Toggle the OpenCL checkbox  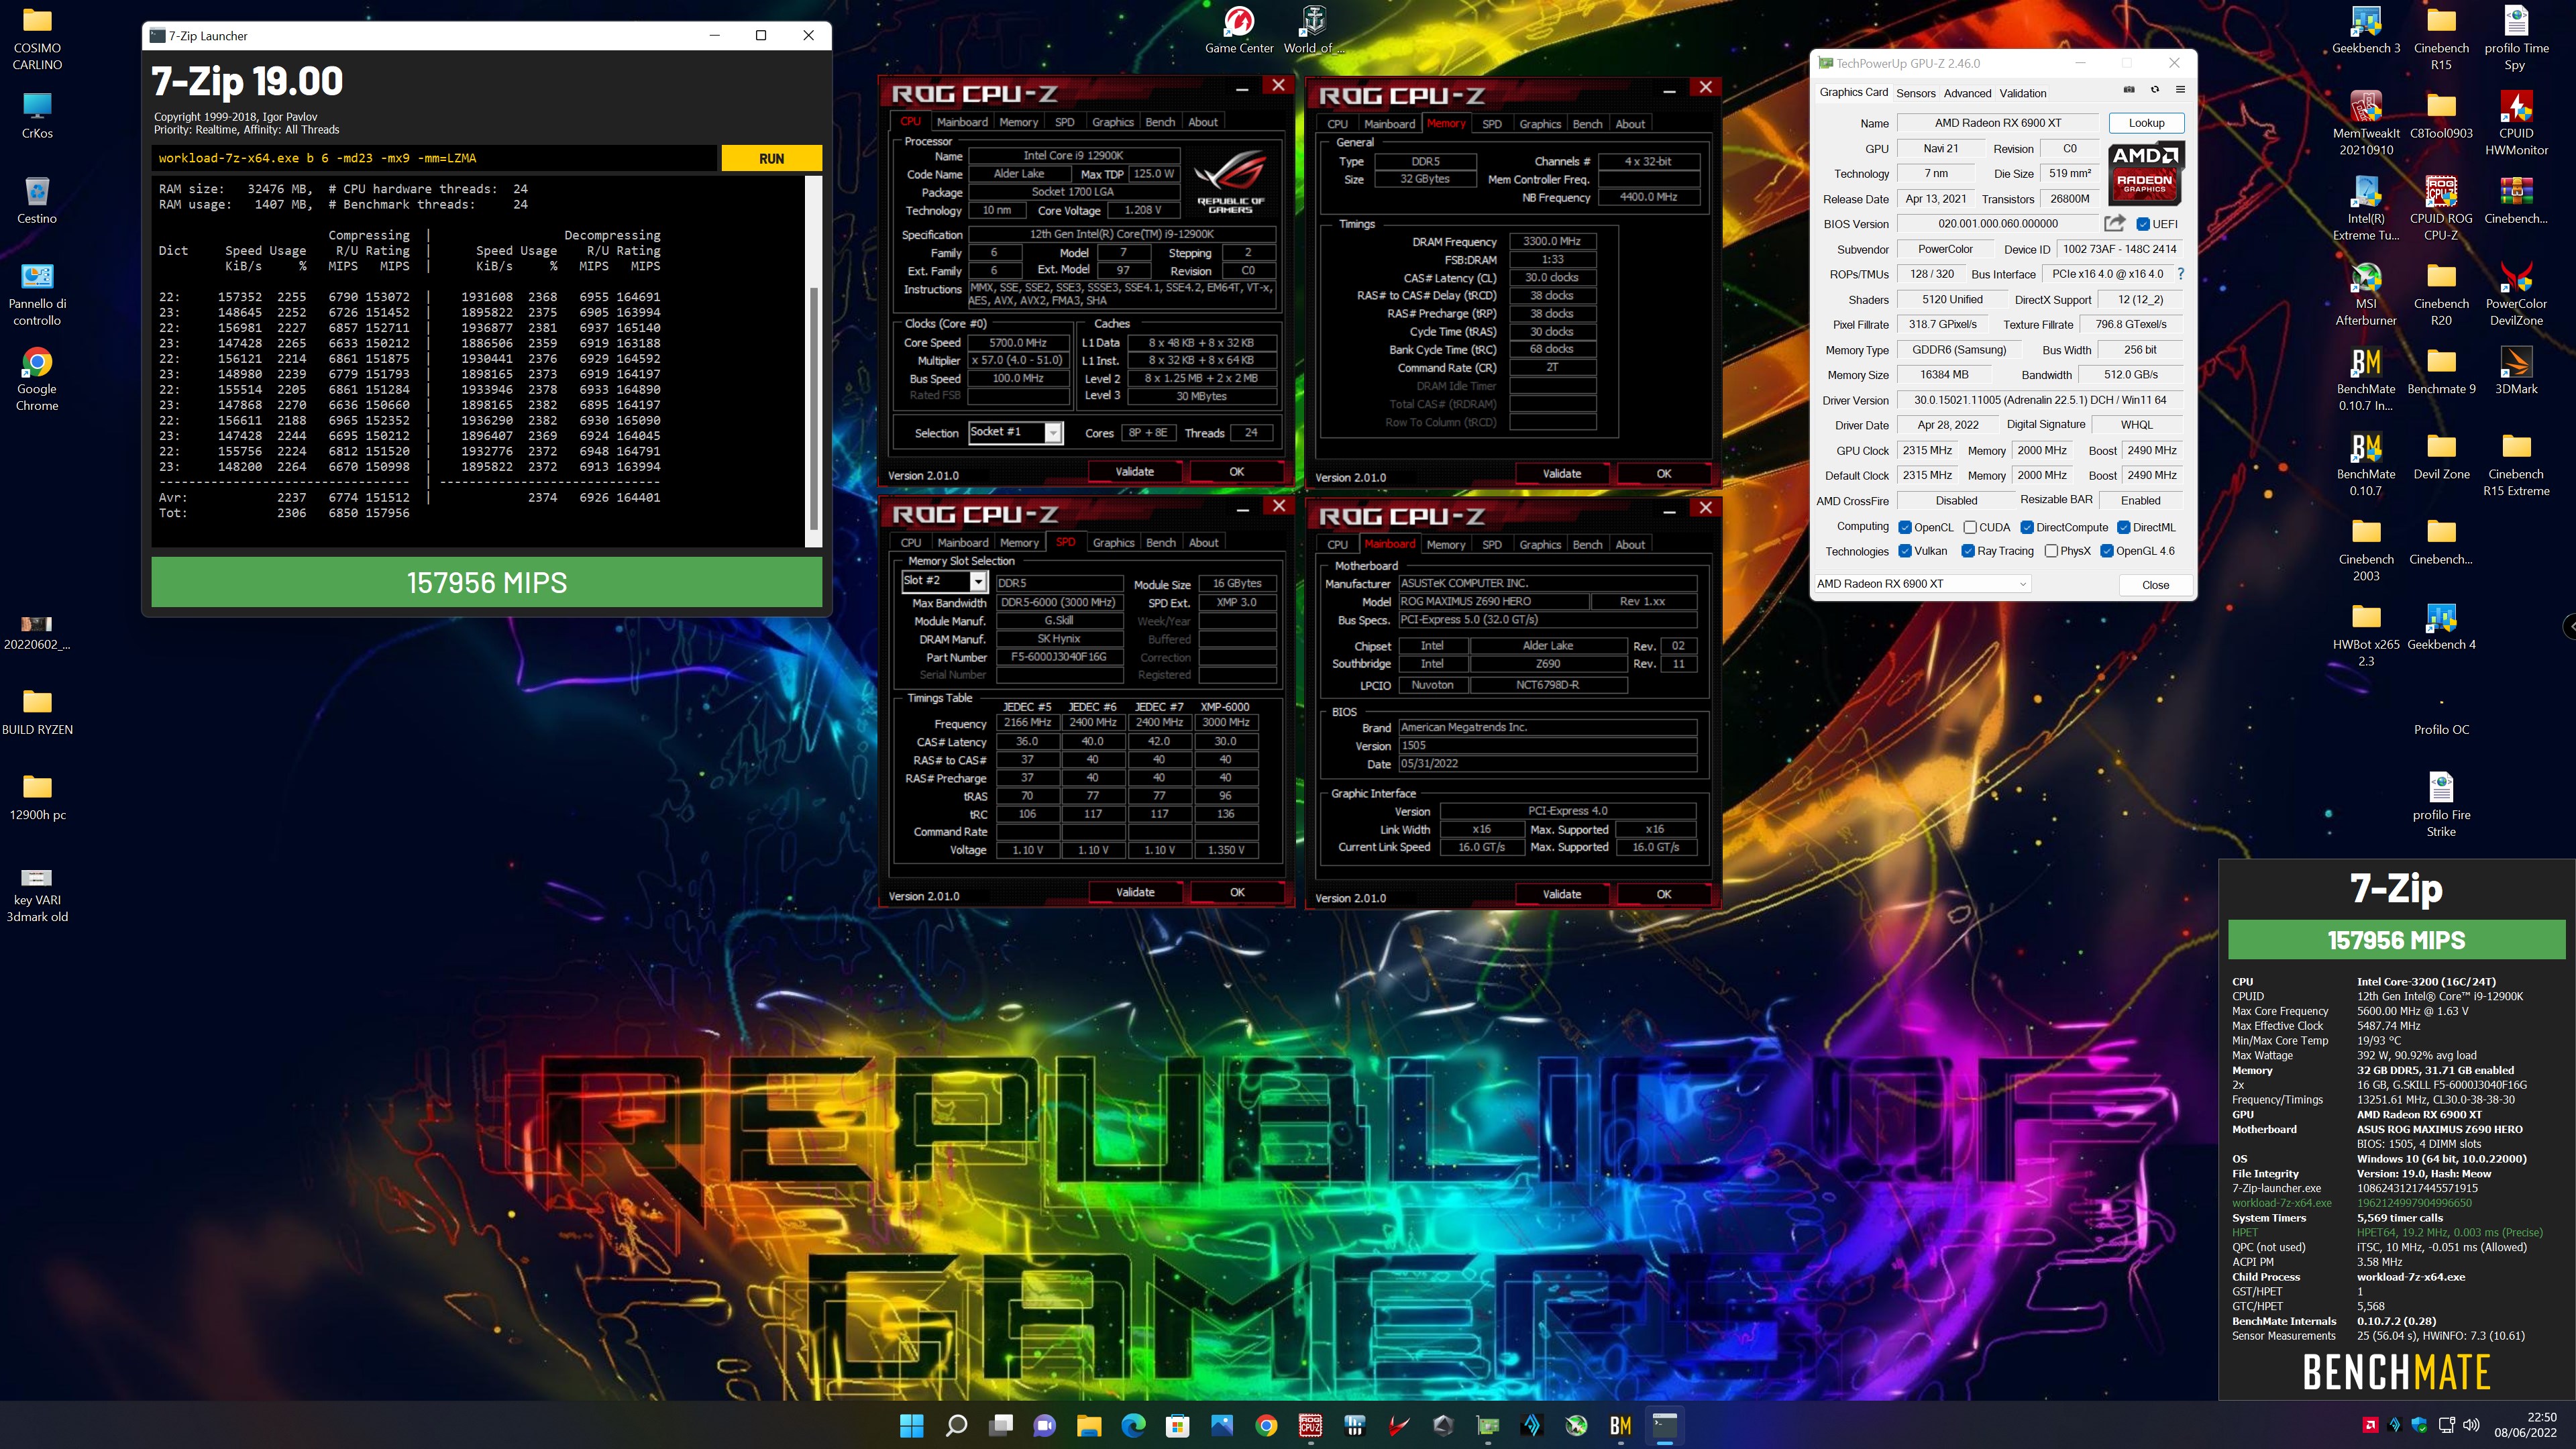pyautogui.click(x=1905, y=527)
